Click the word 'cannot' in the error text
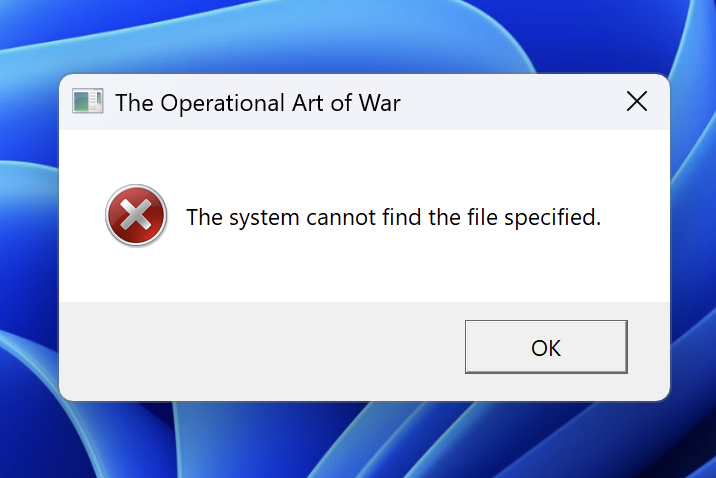Screen dimensions: 716x478 tap(341, 218)
